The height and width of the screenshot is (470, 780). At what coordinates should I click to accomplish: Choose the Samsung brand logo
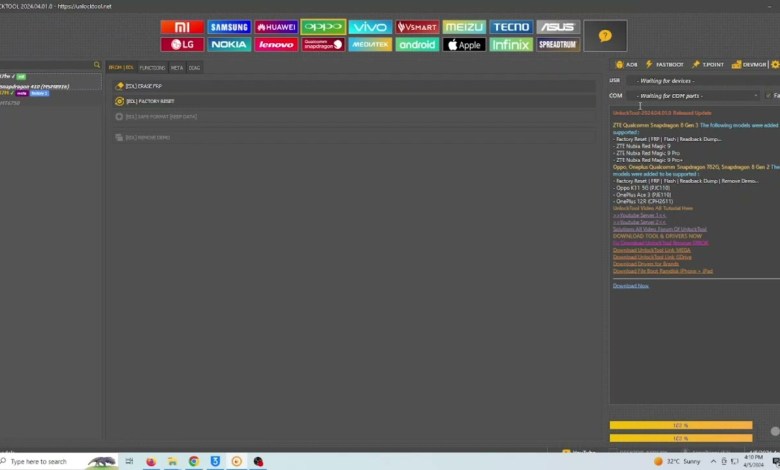click(229, 27)
